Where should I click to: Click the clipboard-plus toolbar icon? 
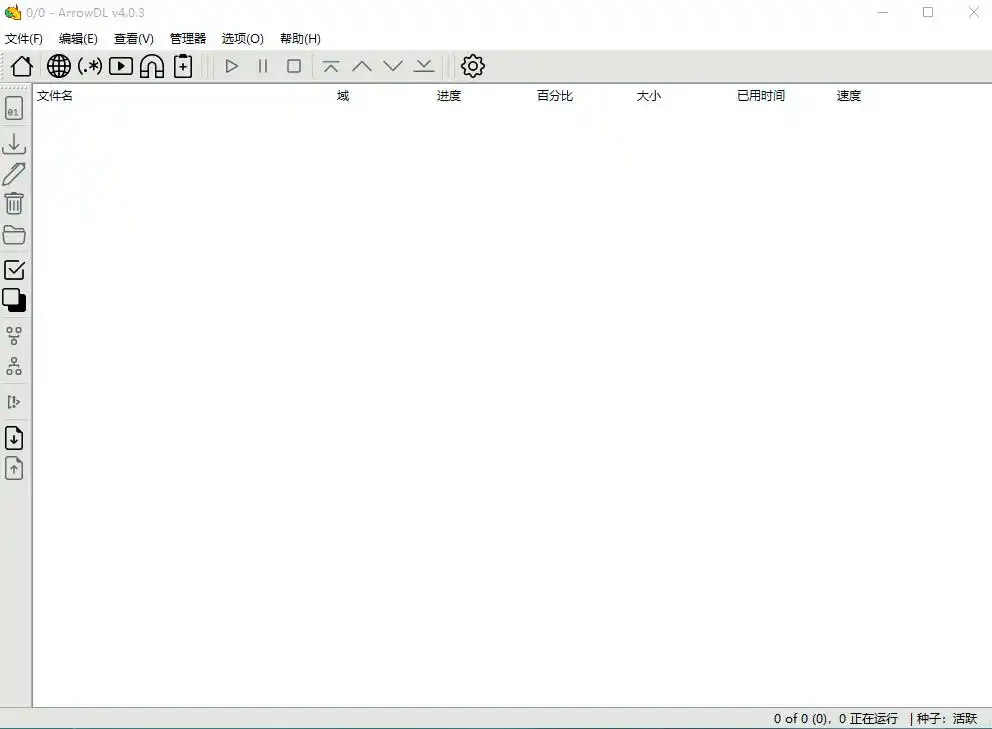(x=183, y=66)
